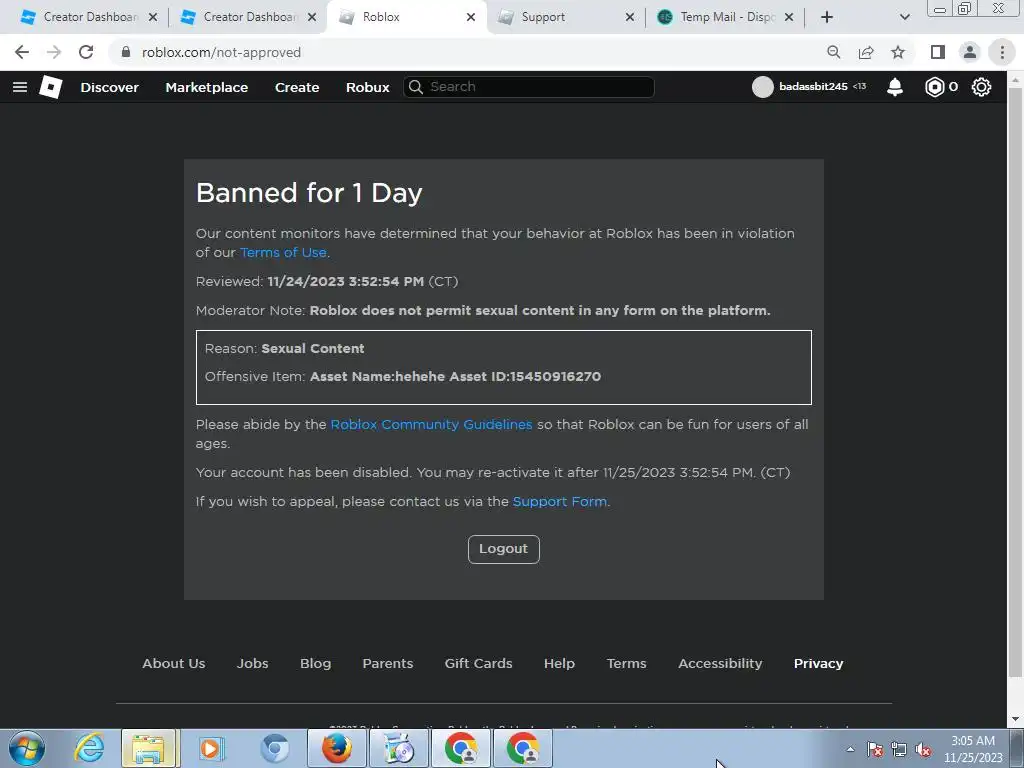Open the Robux balance icon
Viewport: 1024px width, 768px height.
[x=935, y=87]
